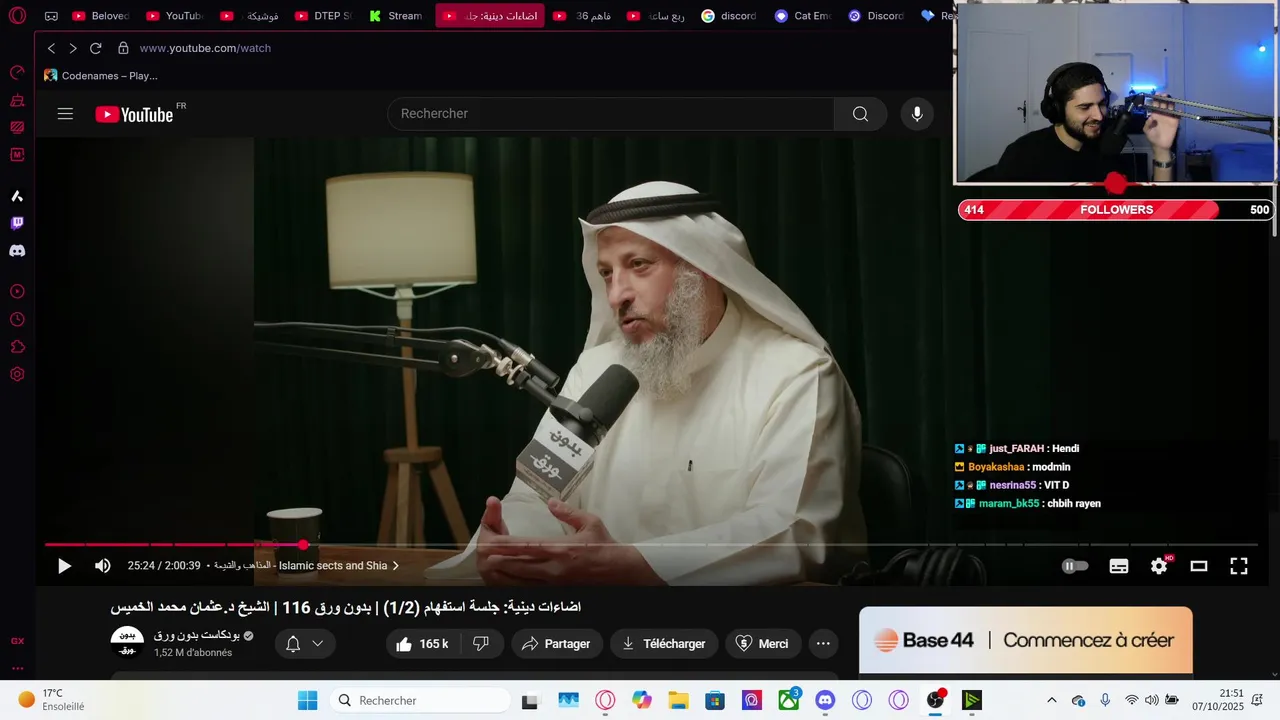This screenshot has height=720, width=1280.
Task: Click the taskbar Rechercher search box
Action: (x=420, y=700)
